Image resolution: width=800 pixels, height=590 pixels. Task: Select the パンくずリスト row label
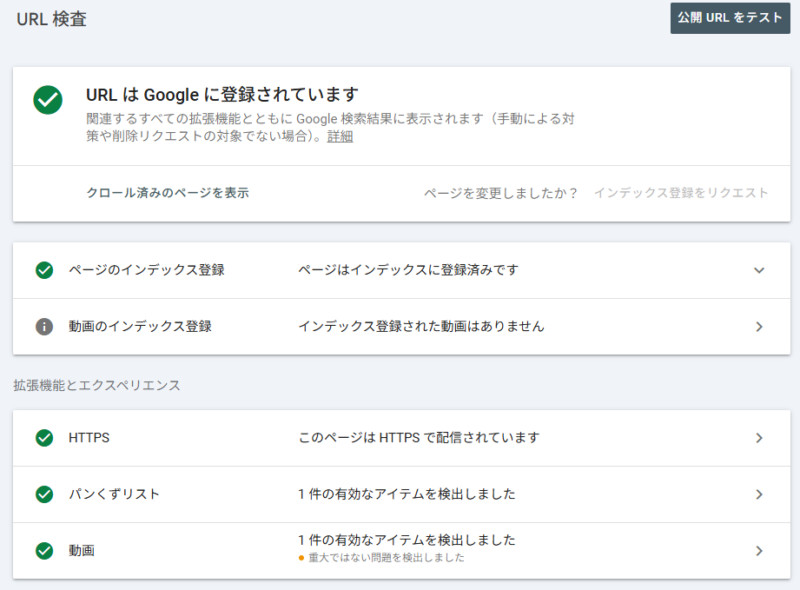click(x=114, y=494)
